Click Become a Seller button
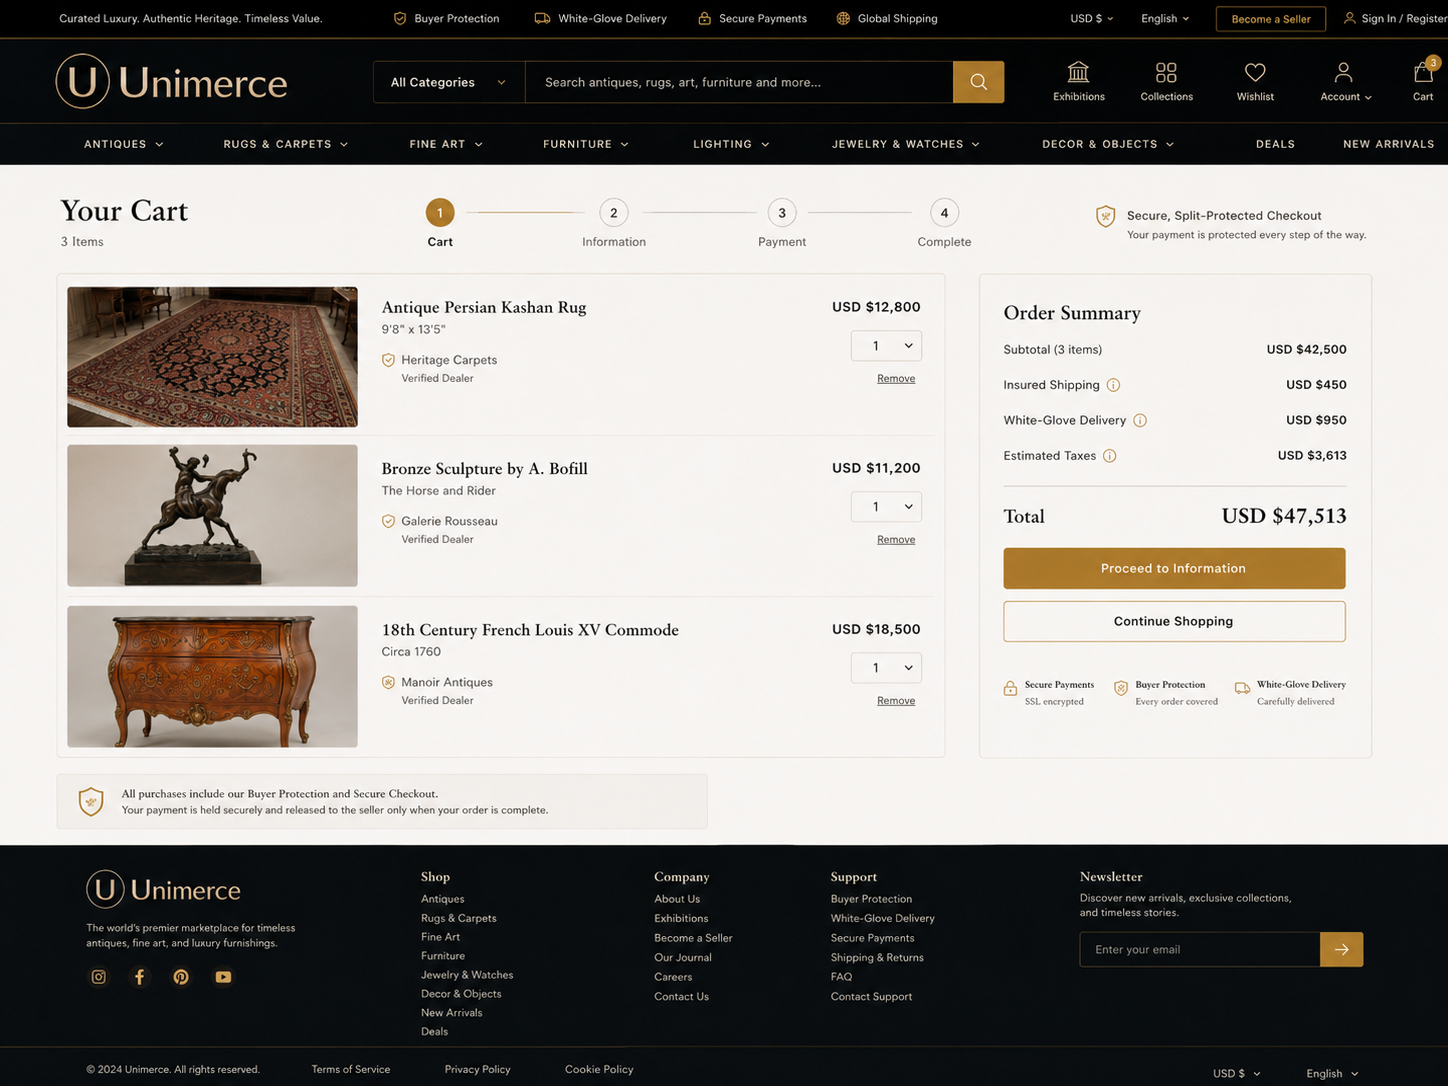The height and width of the screenshot is (1086, 1448). point(1270,18)
